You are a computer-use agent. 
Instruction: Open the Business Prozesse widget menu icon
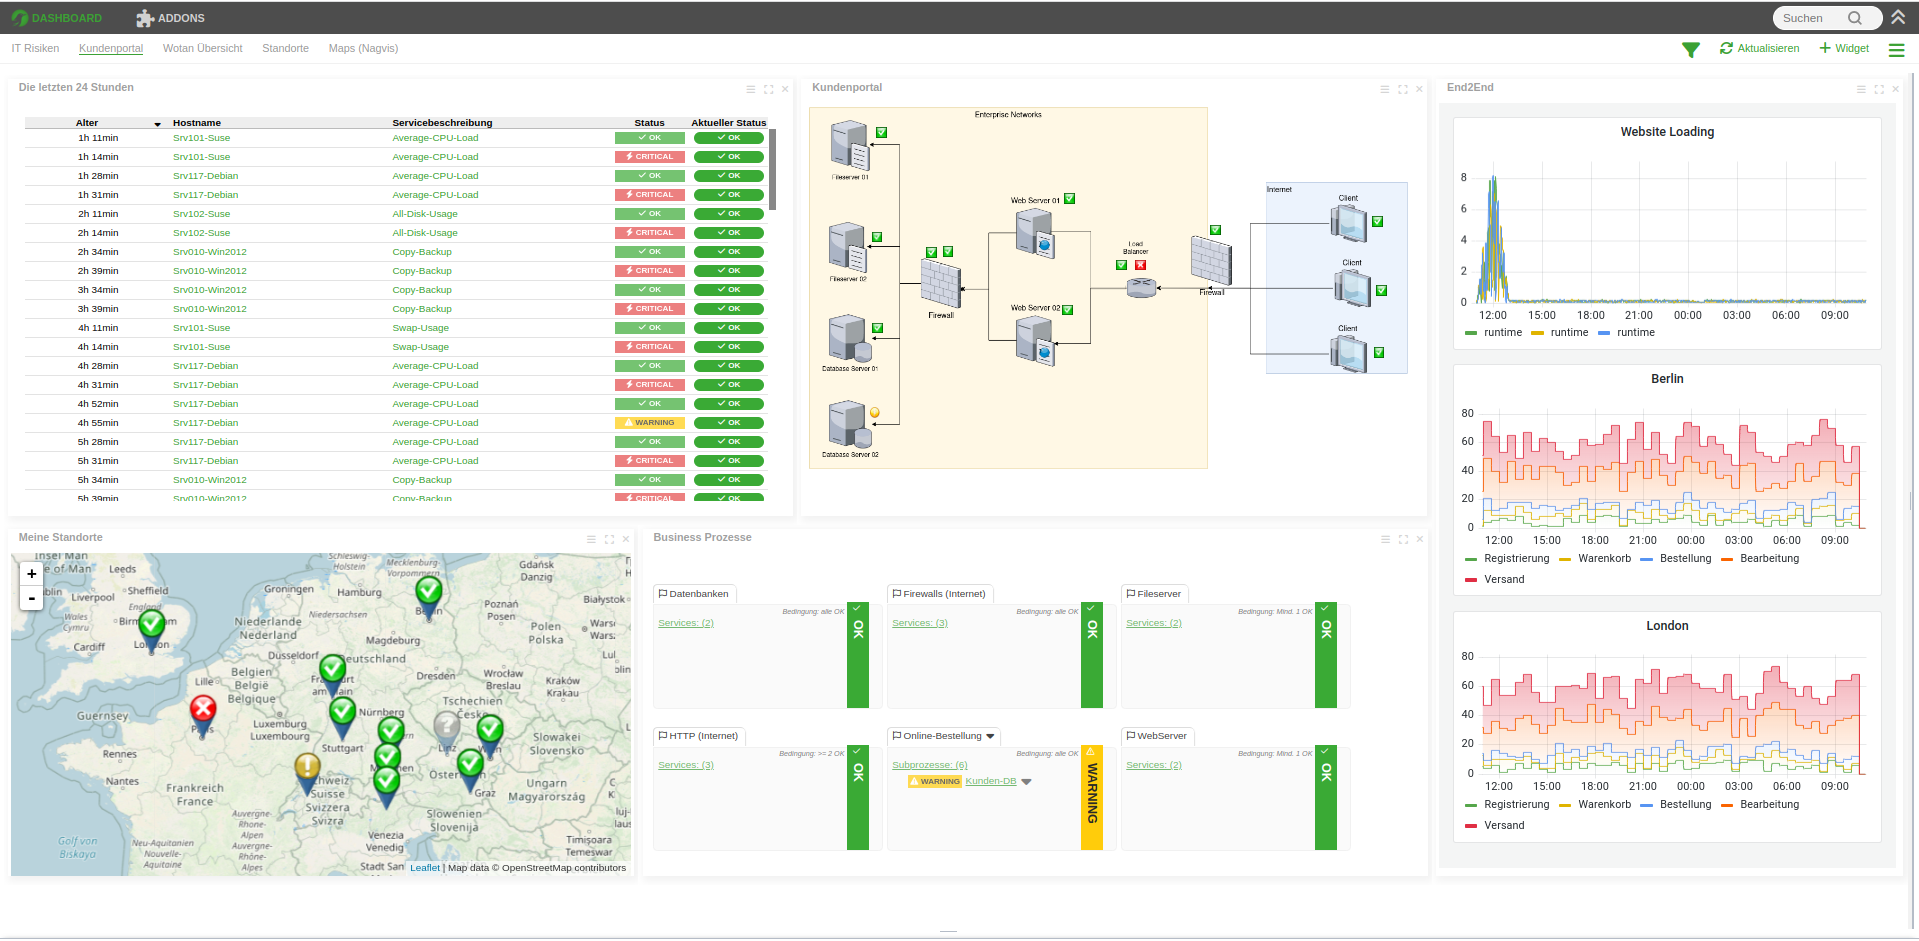click(x=1385, y=539)
